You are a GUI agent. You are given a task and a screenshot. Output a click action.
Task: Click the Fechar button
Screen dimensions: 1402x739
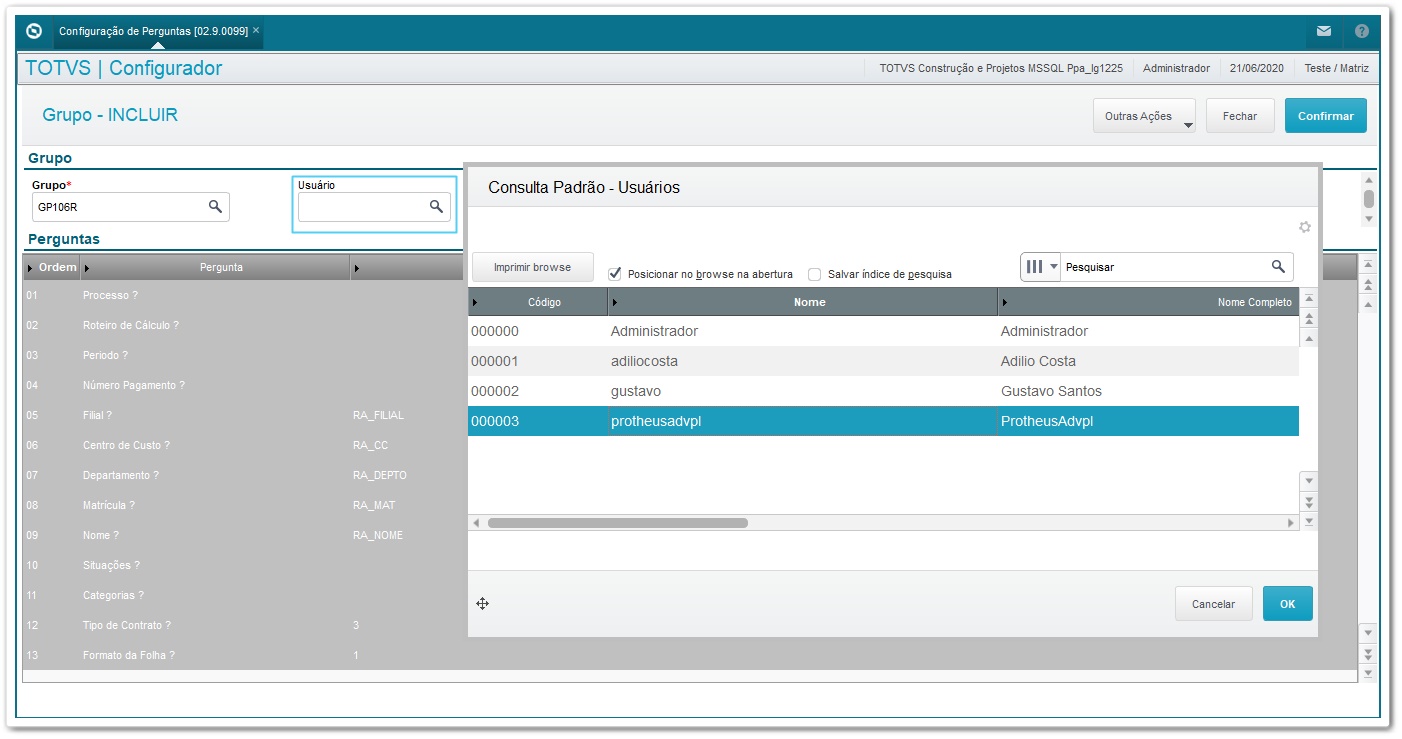[1240, 116]
